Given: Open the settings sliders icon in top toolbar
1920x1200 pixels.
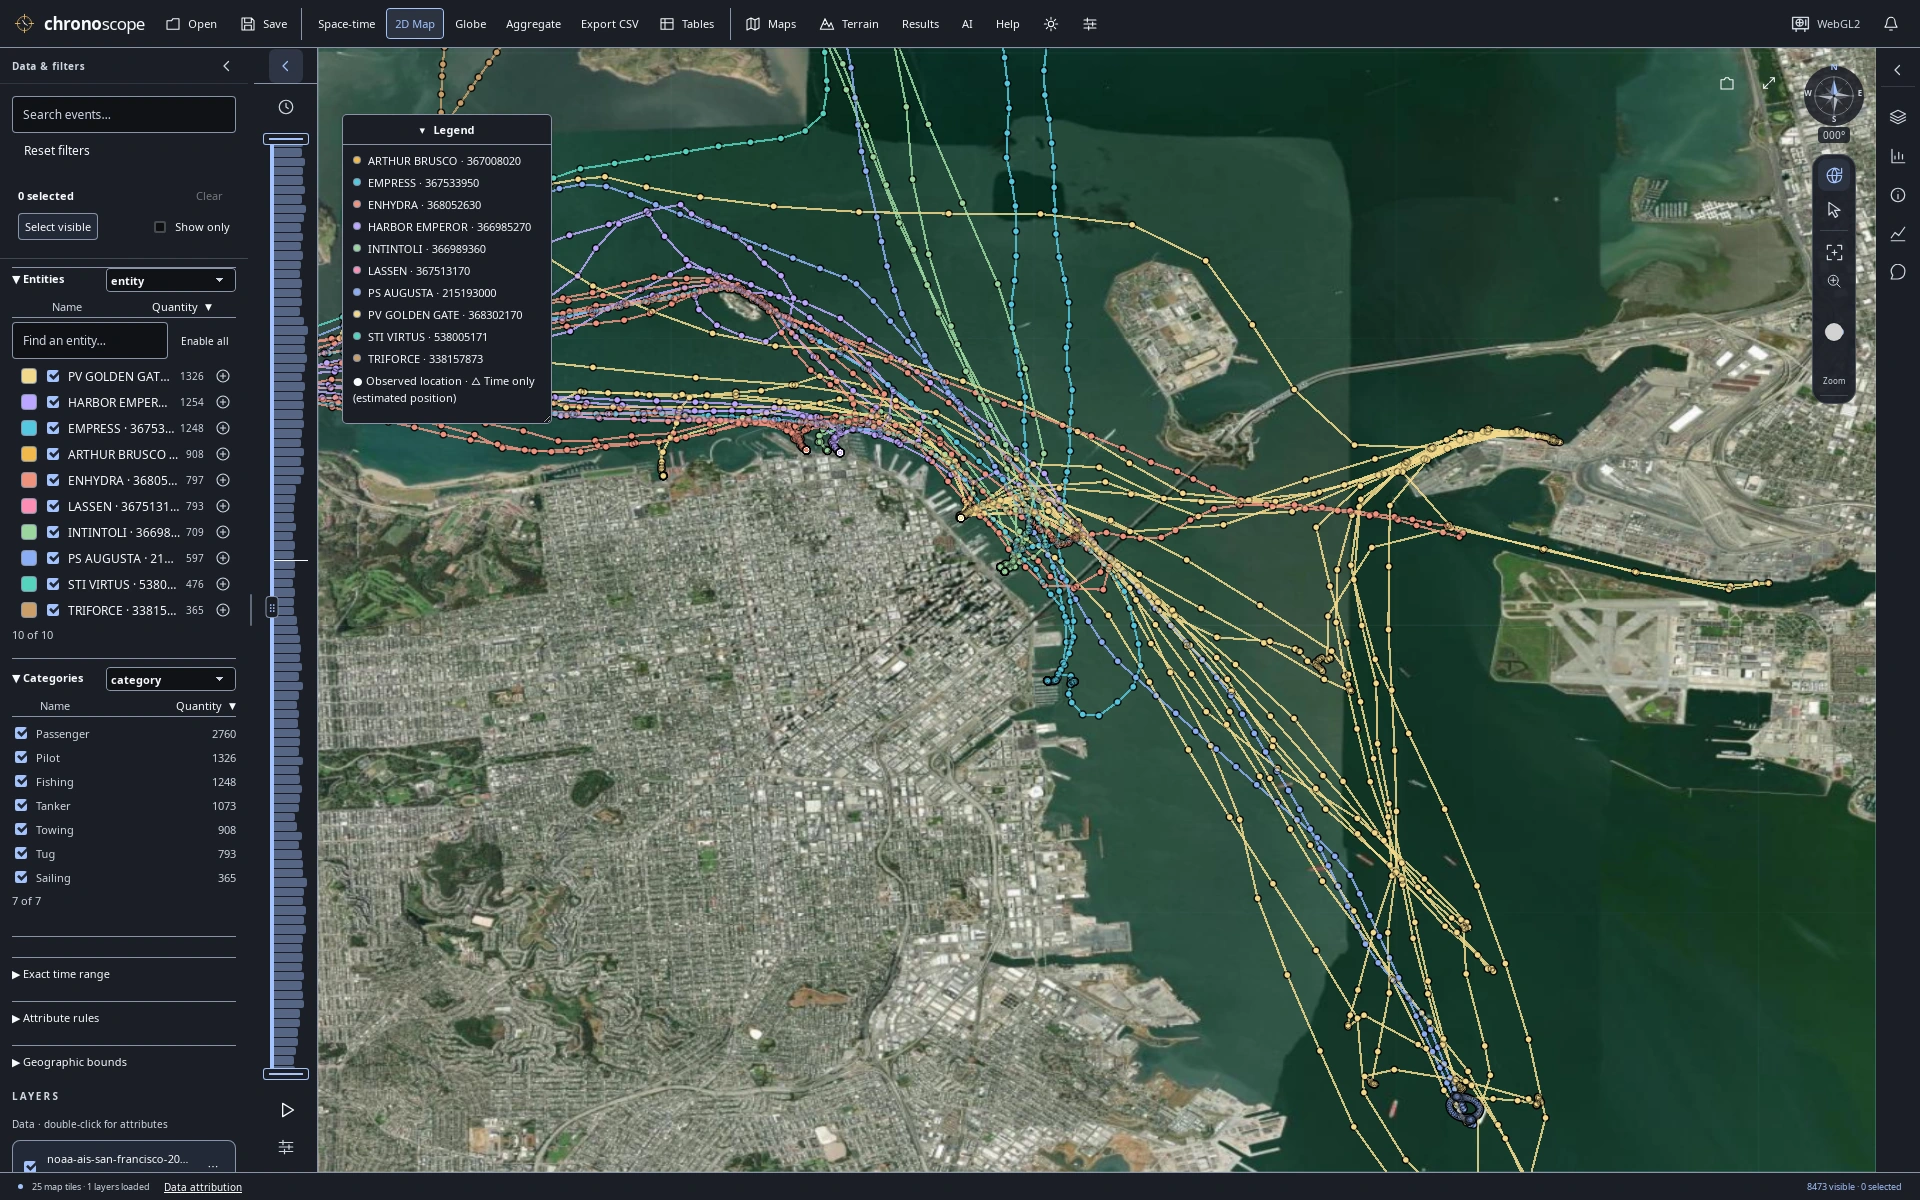Looking at the screenshot, I should click(x=1090, y=24).
